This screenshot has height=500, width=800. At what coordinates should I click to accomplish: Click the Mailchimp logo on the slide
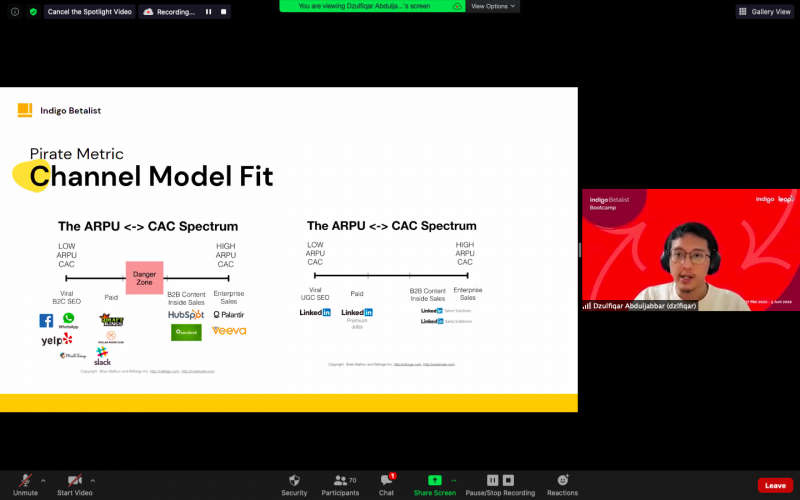click(72, 356)
